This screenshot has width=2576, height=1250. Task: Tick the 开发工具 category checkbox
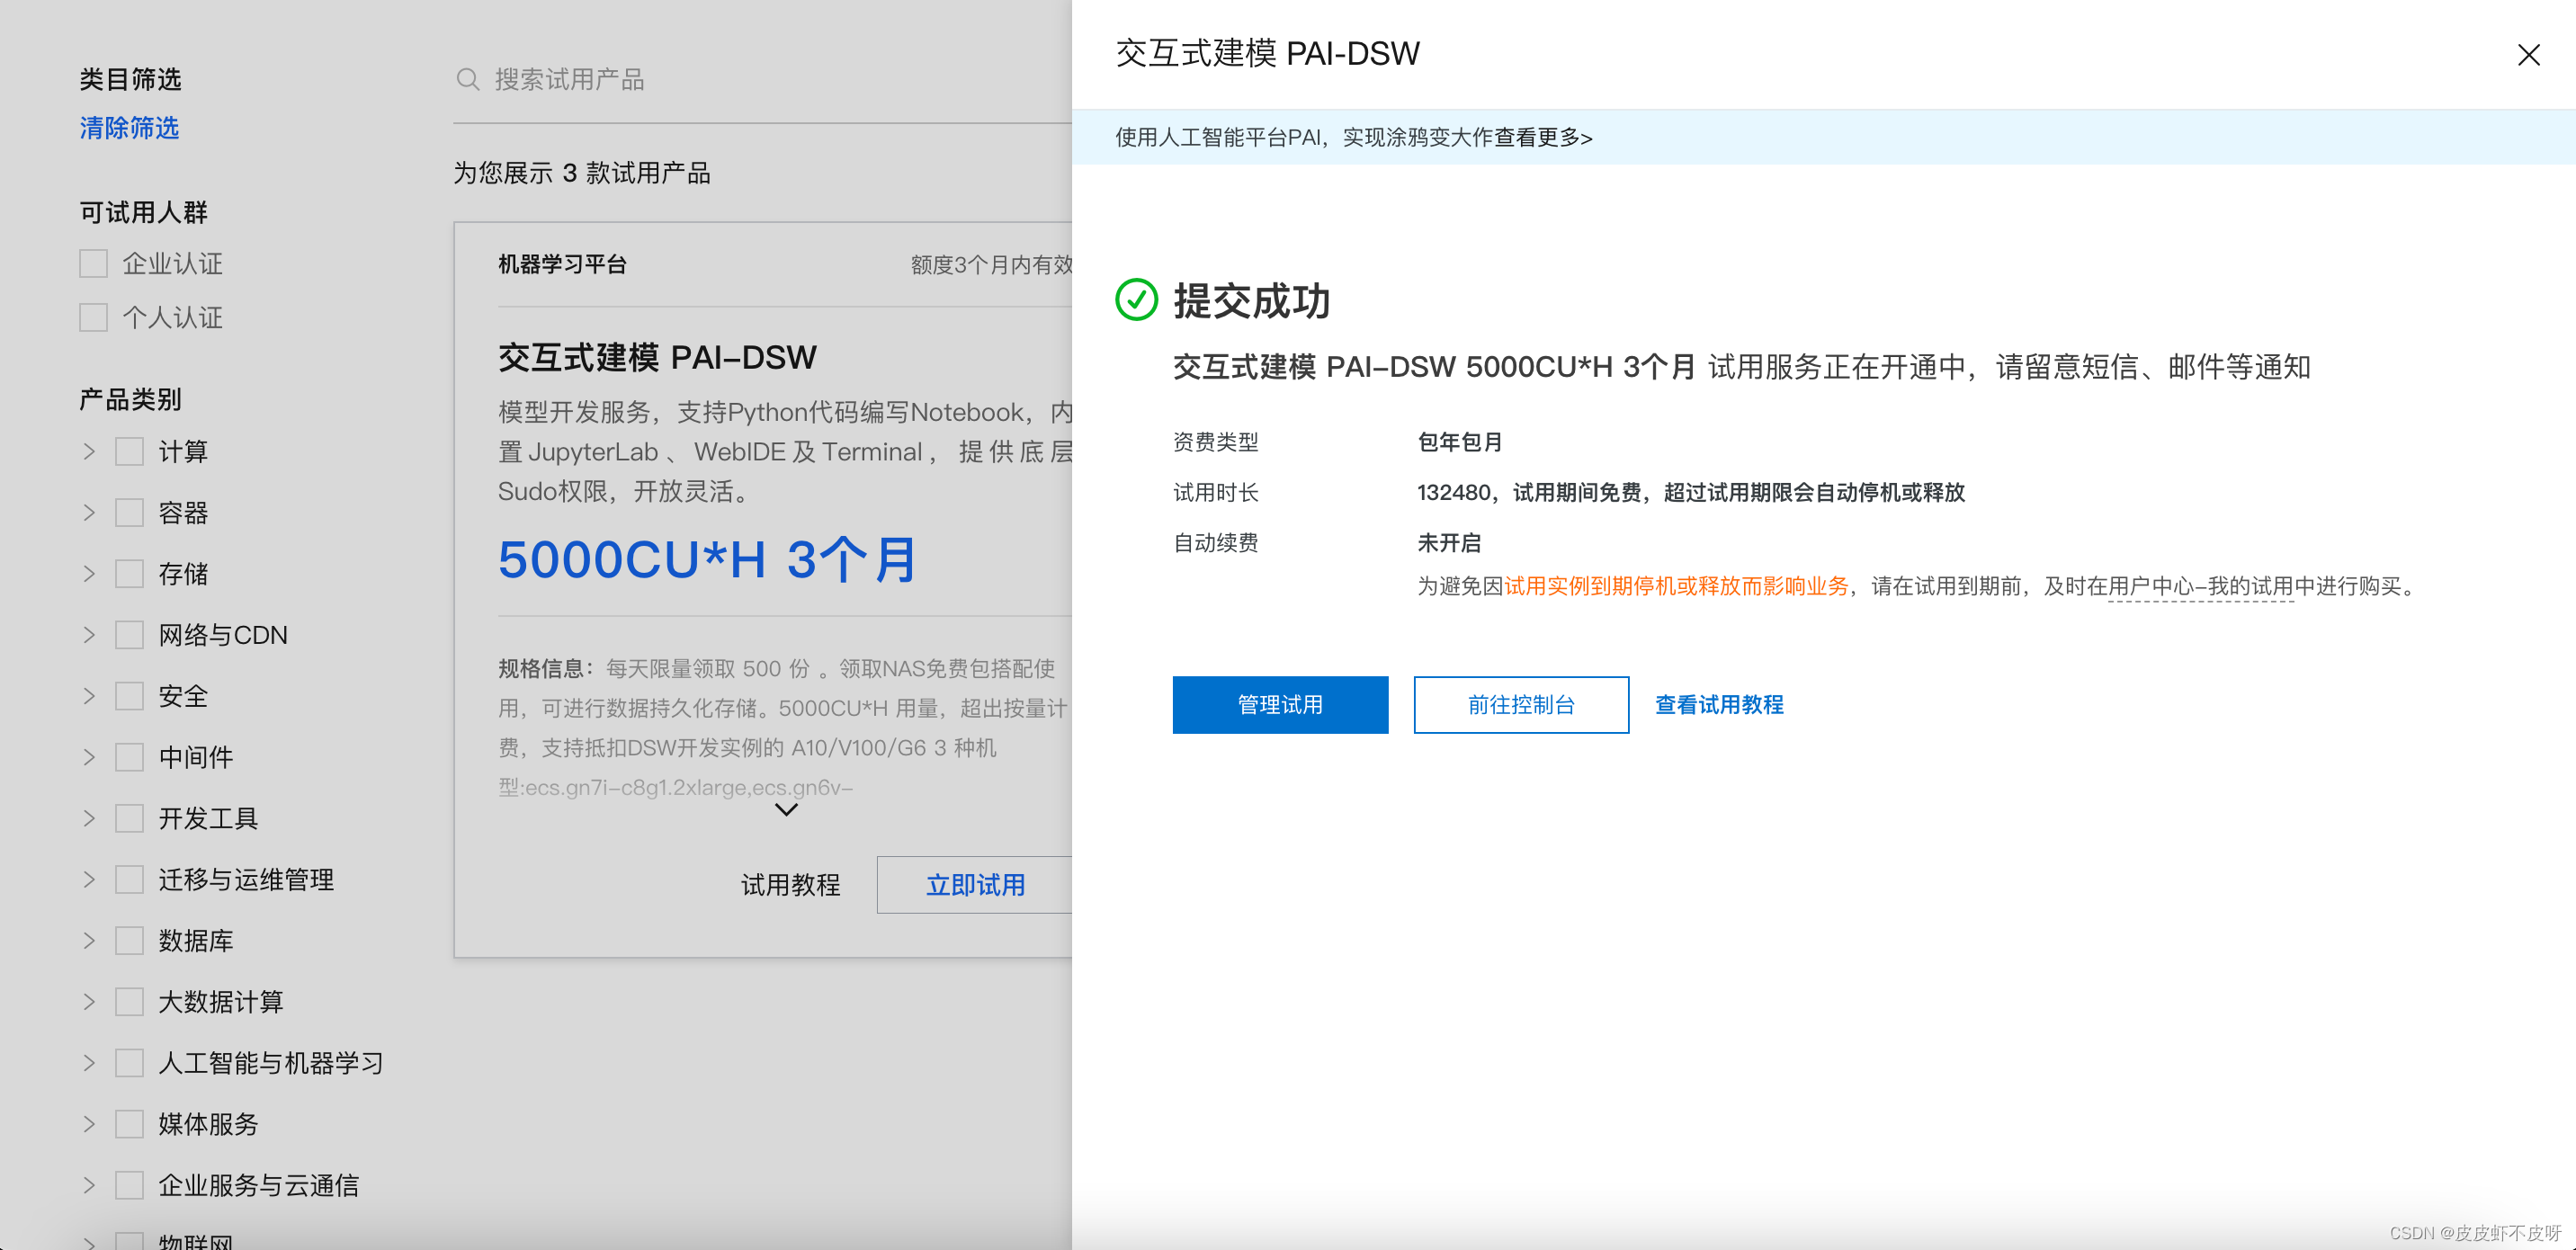(129, 819)
